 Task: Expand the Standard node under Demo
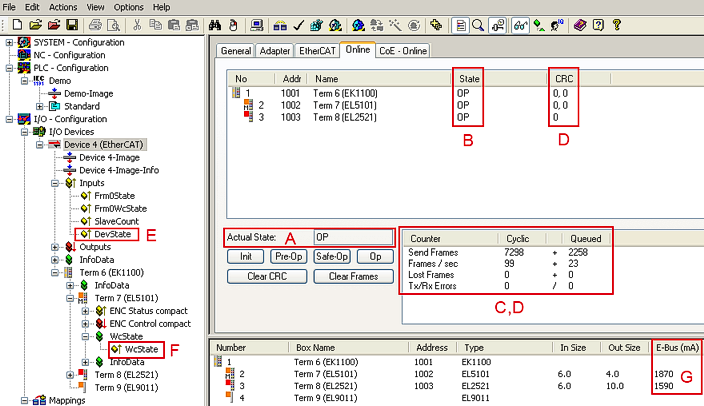pyautogui.click(x=40, y=106)
